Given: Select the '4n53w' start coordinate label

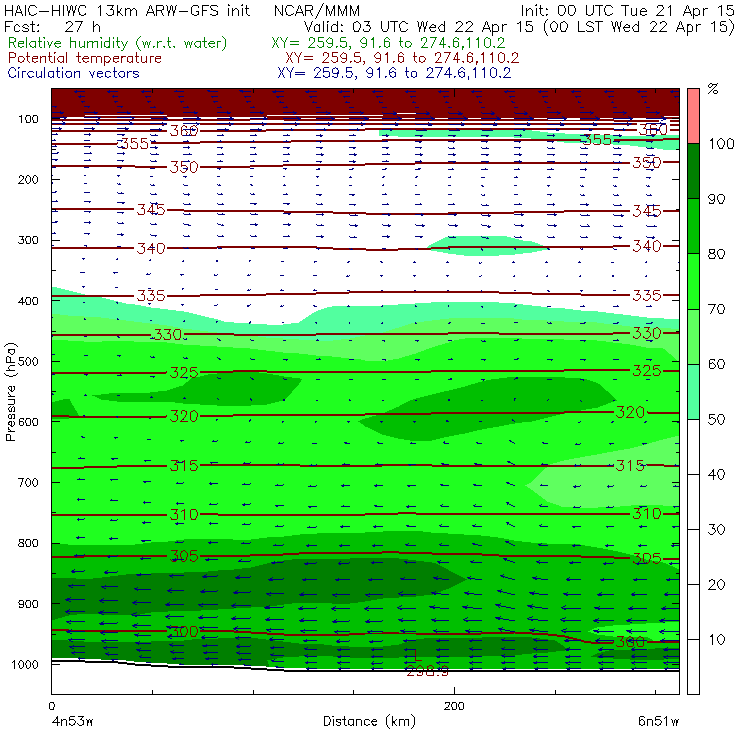Looking at the screenshot, I should click(72, 721).
